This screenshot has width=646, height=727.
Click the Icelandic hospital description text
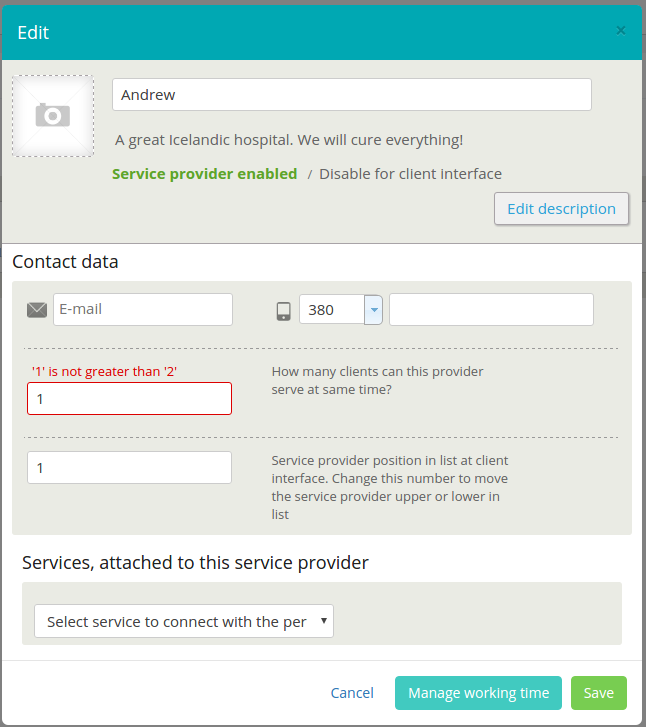(x=289, y=140)
